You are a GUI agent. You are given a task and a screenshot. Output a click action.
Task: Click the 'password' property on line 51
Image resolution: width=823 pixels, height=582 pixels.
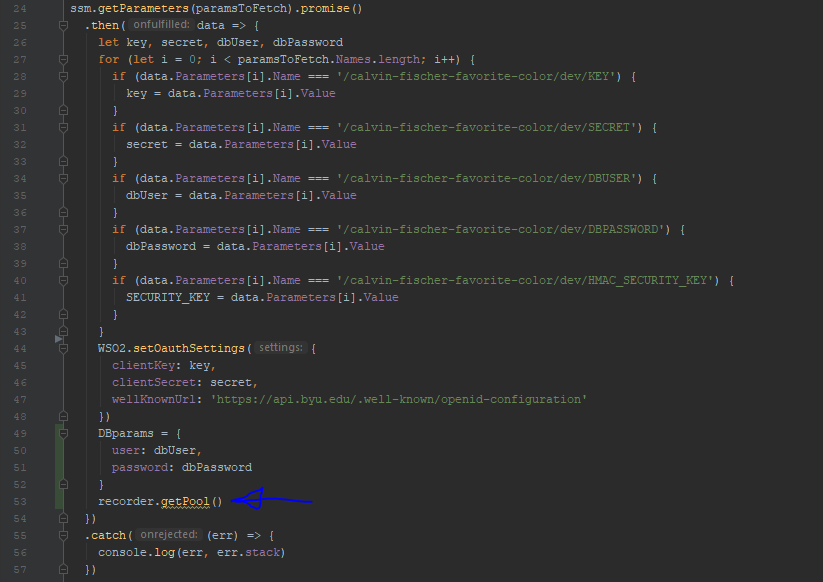tap(140, 468)
